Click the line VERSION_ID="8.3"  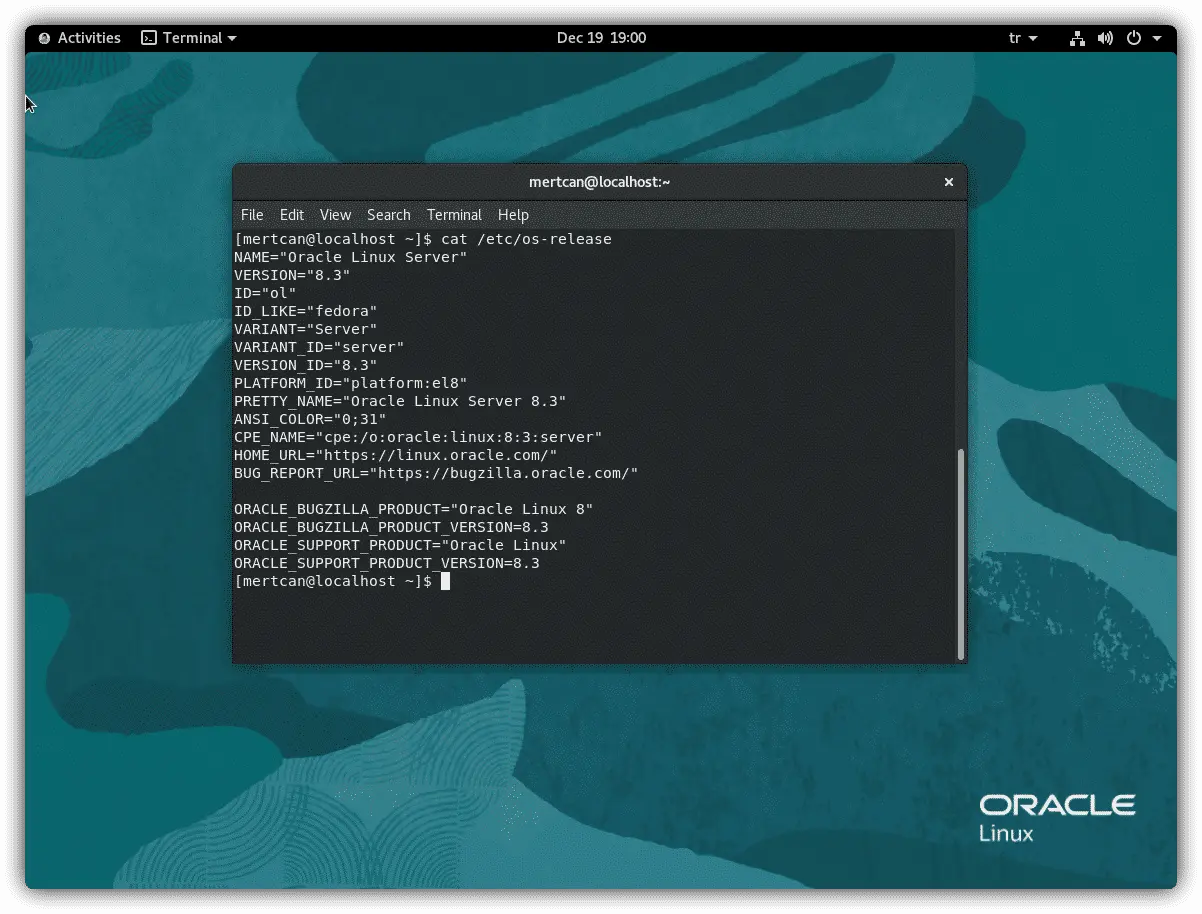tap(306, 365)
